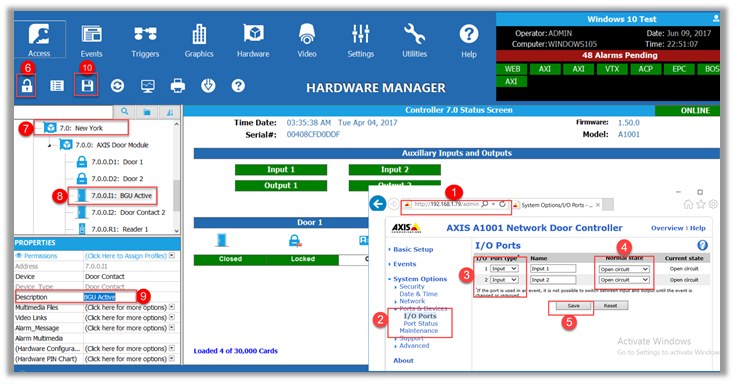Click the unlock padlock toolbar icon

pyautogui.click(x=27, y=86)
